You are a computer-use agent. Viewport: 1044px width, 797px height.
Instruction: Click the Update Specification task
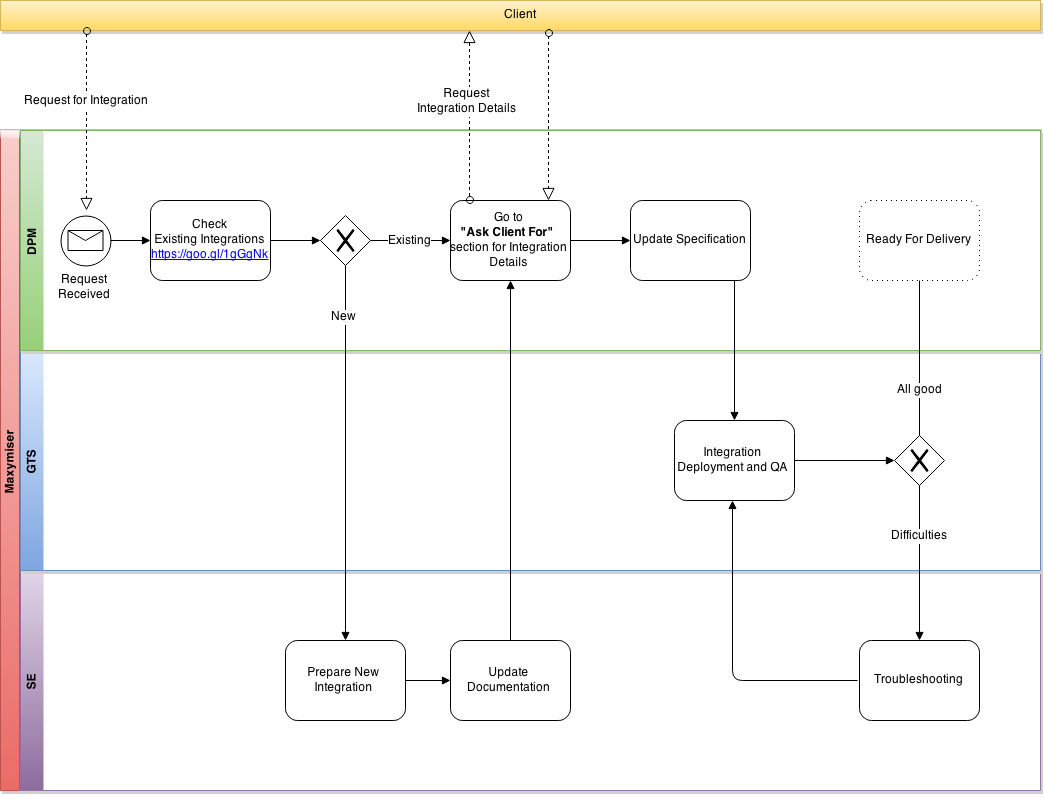(690, 240)
